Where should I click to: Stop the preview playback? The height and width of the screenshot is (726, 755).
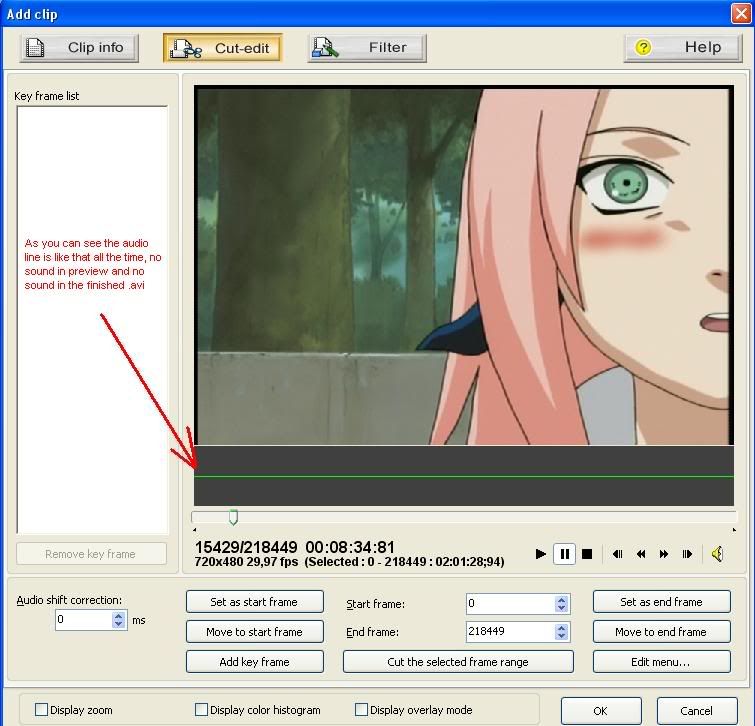(587, 554)
